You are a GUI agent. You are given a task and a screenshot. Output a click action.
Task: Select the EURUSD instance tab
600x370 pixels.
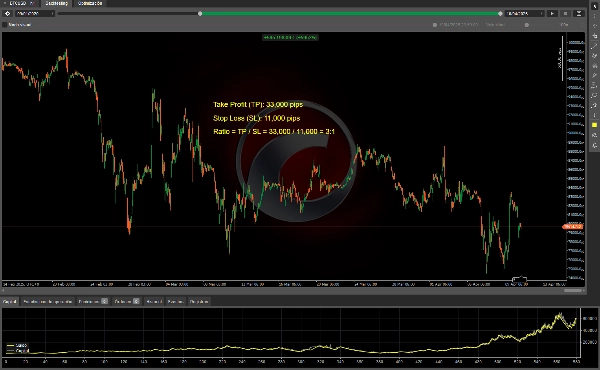tap(20, 3)
